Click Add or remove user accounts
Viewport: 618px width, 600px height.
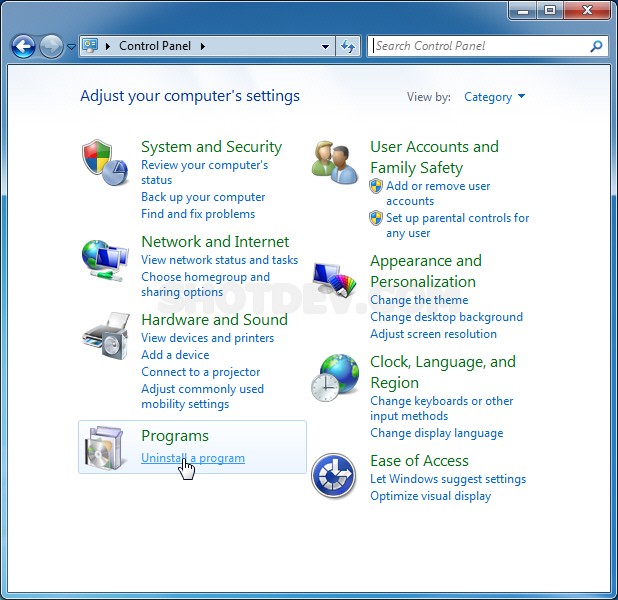pos(438,193)
